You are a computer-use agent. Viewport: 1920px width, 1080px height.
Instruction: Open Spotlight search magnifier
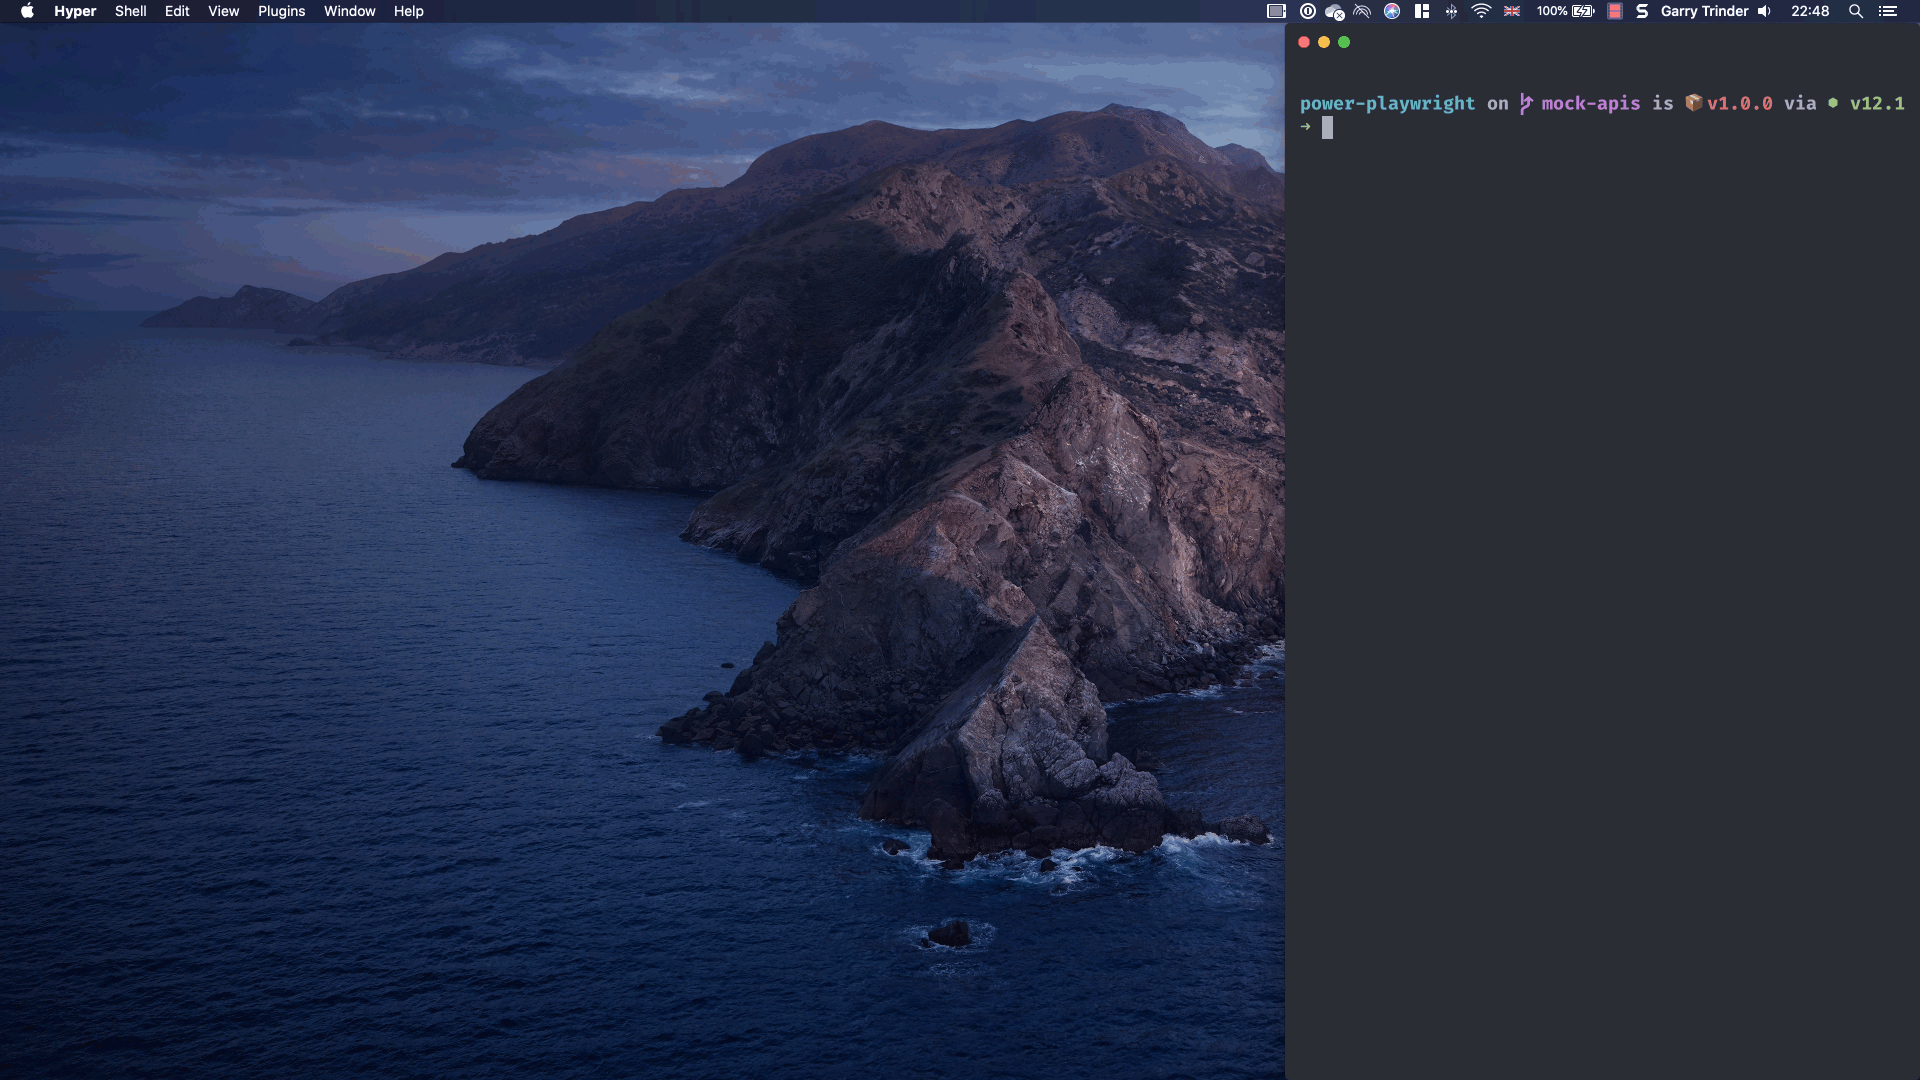tap(1855, 11)
